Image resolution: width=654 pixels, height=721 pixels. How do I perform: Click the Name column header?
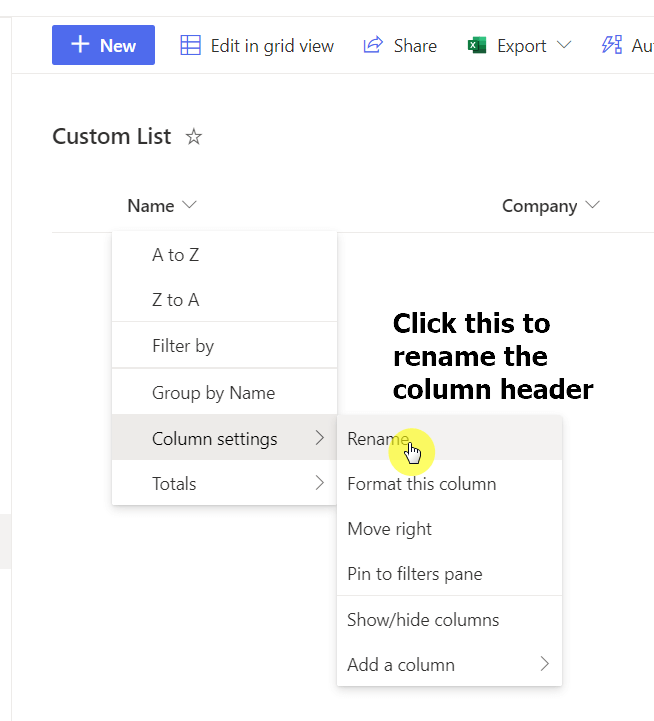(151, 206)
